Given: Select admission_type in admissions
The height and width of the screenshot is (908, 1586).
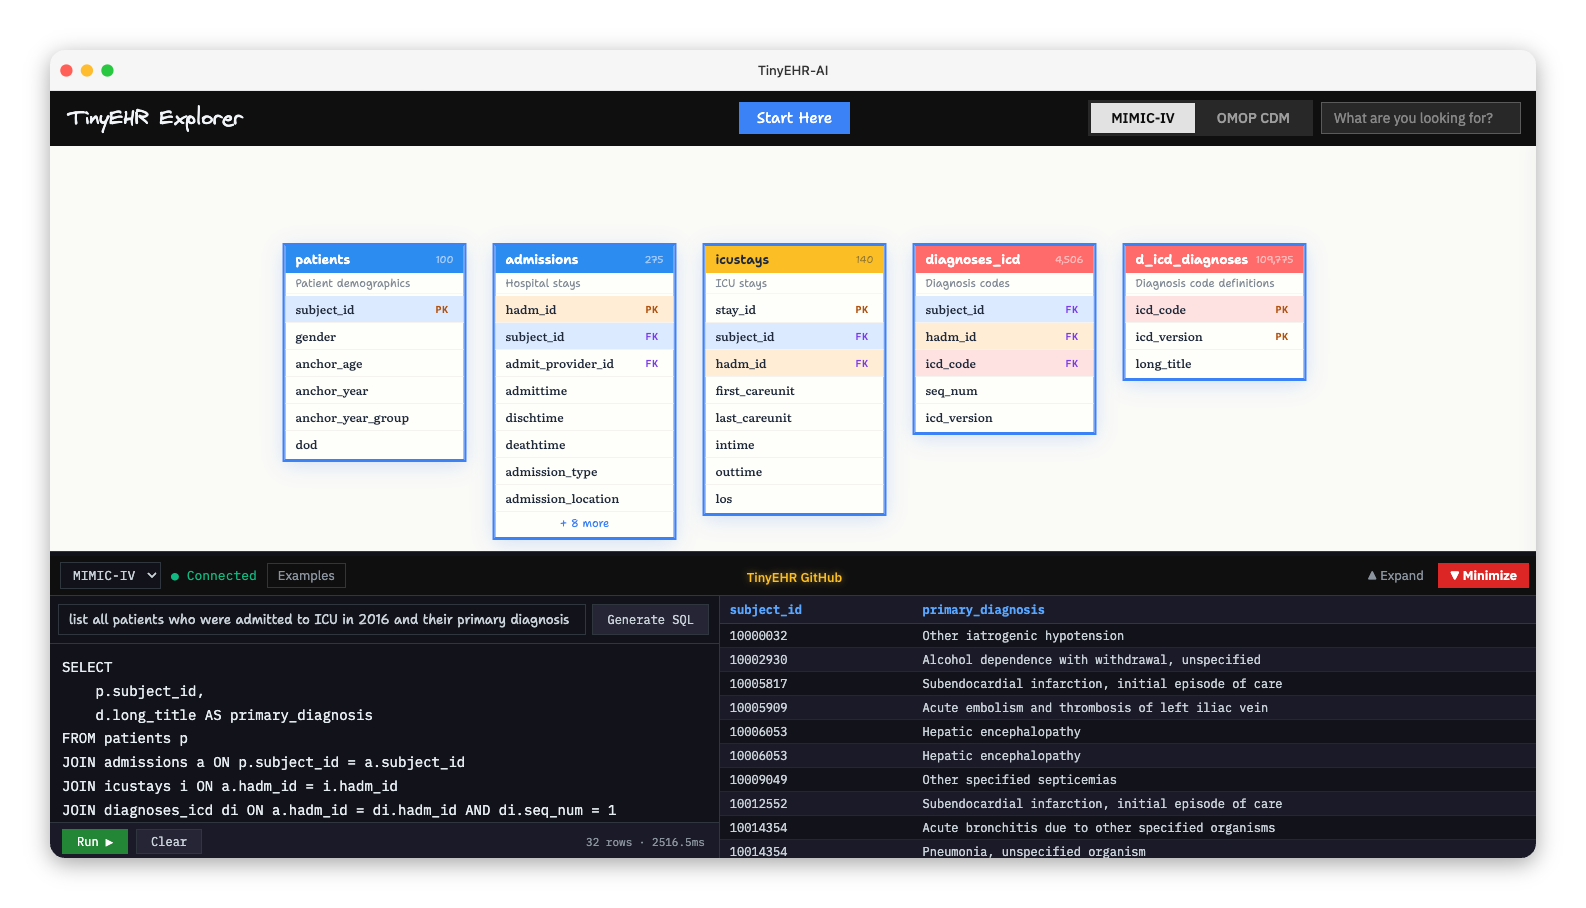Looking at the screenshot, I should coord(584,472).
